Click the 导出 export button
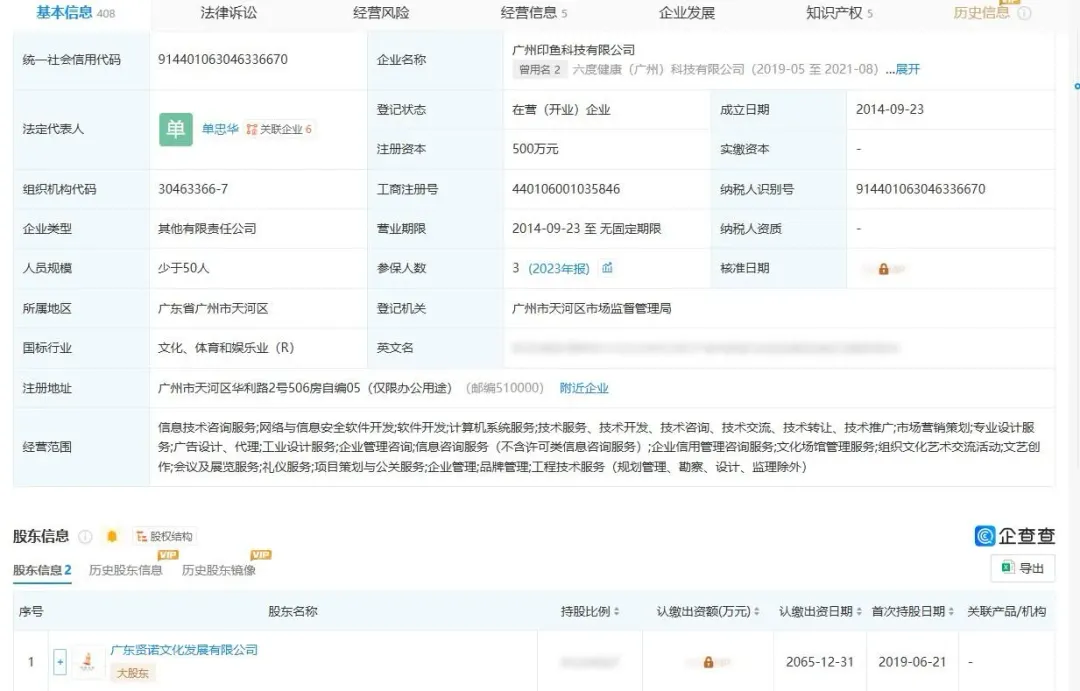 pyautogui.click(x=1023, y=568)
